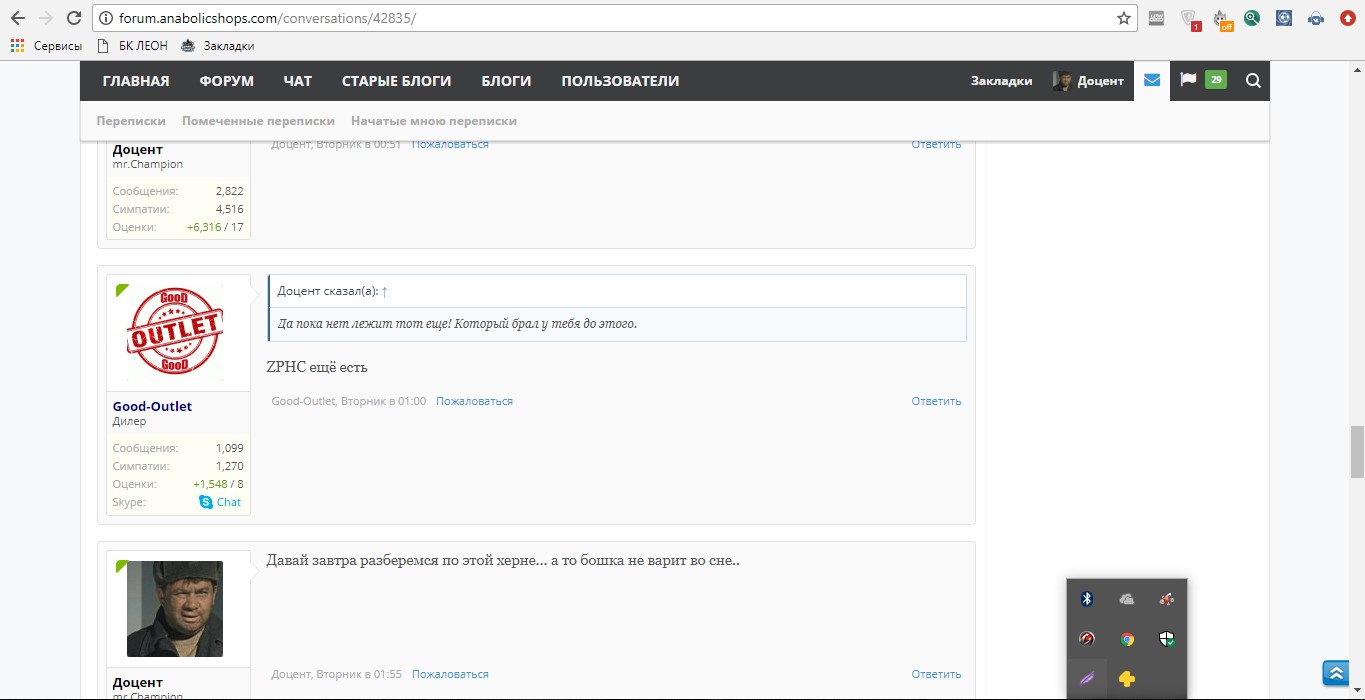Open forum search magnifier icon

[1253, 81]
